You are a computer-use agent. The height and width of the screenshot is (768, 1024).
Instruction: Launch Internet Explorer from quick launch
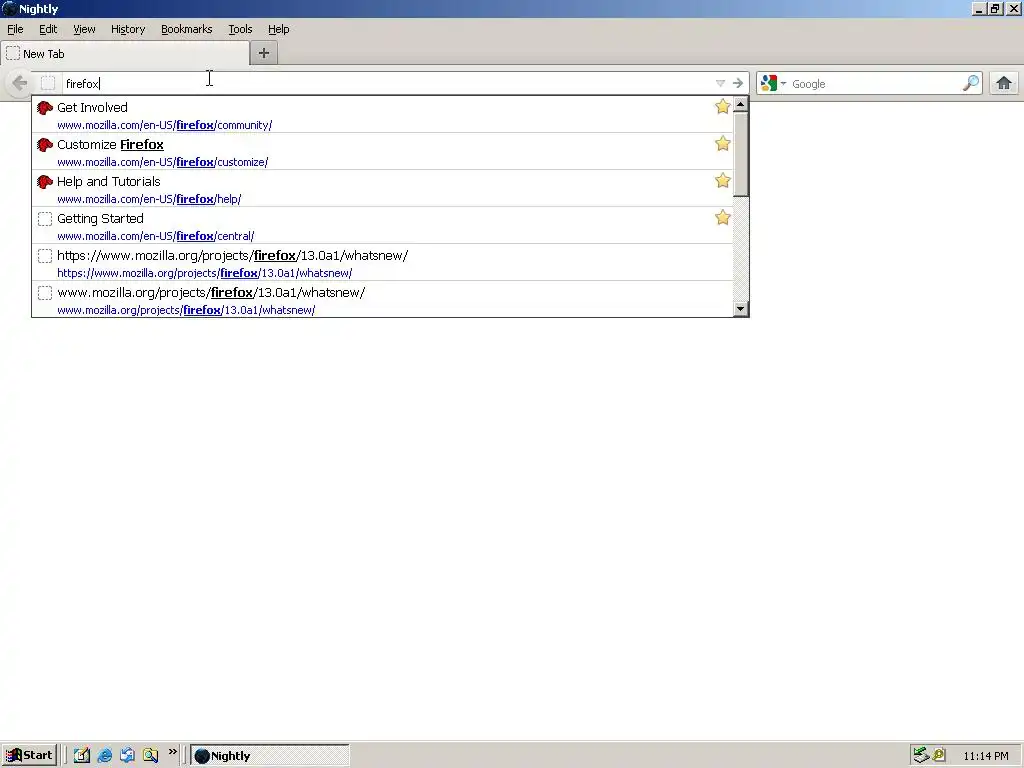(x=104, y=756)
